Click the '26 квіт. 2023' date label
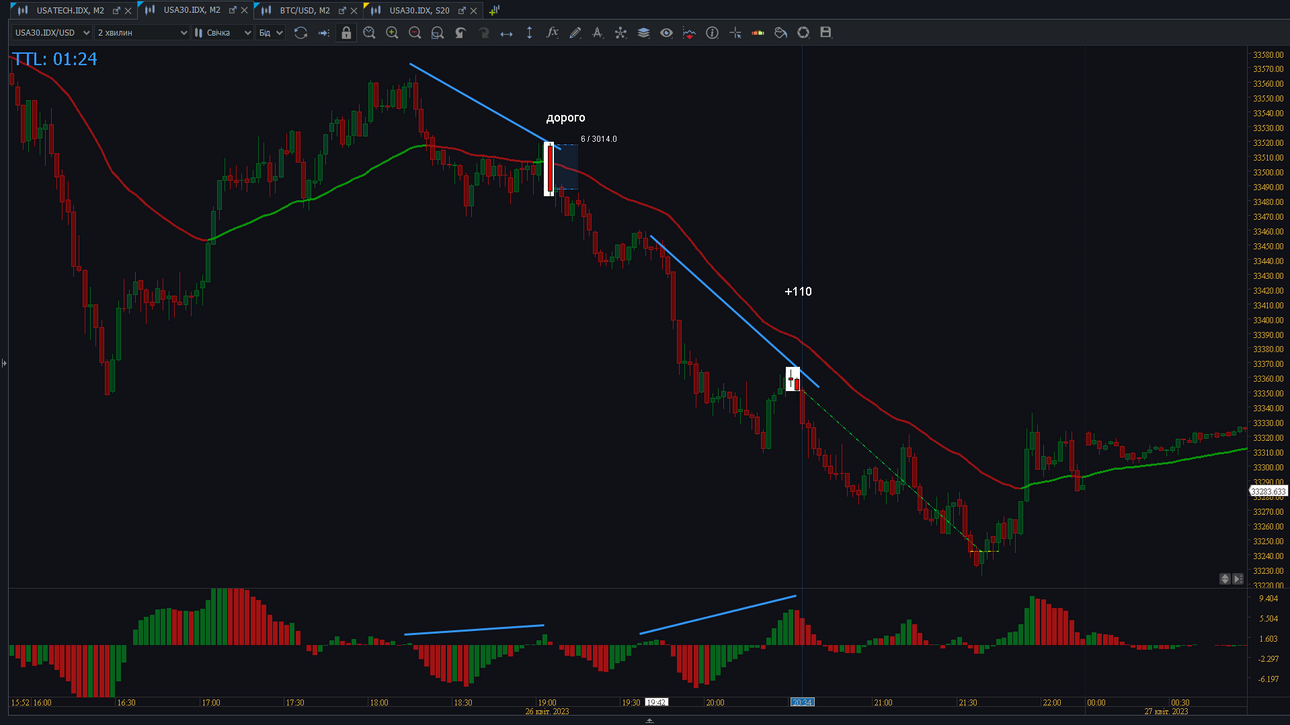The image size is (1290, 725). (547, 712)
